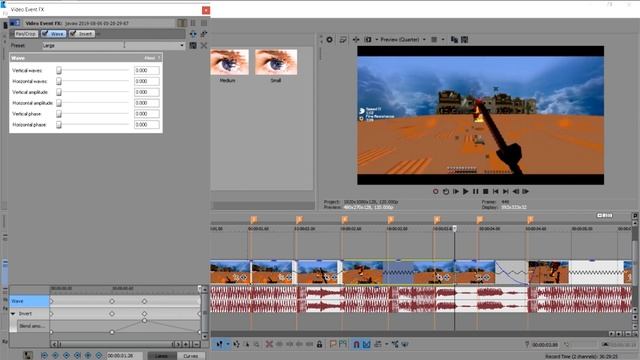The width and height of the screenshot is (640, 360).
Task: Click the preview overlays grid icon
Action: (434, 40)
